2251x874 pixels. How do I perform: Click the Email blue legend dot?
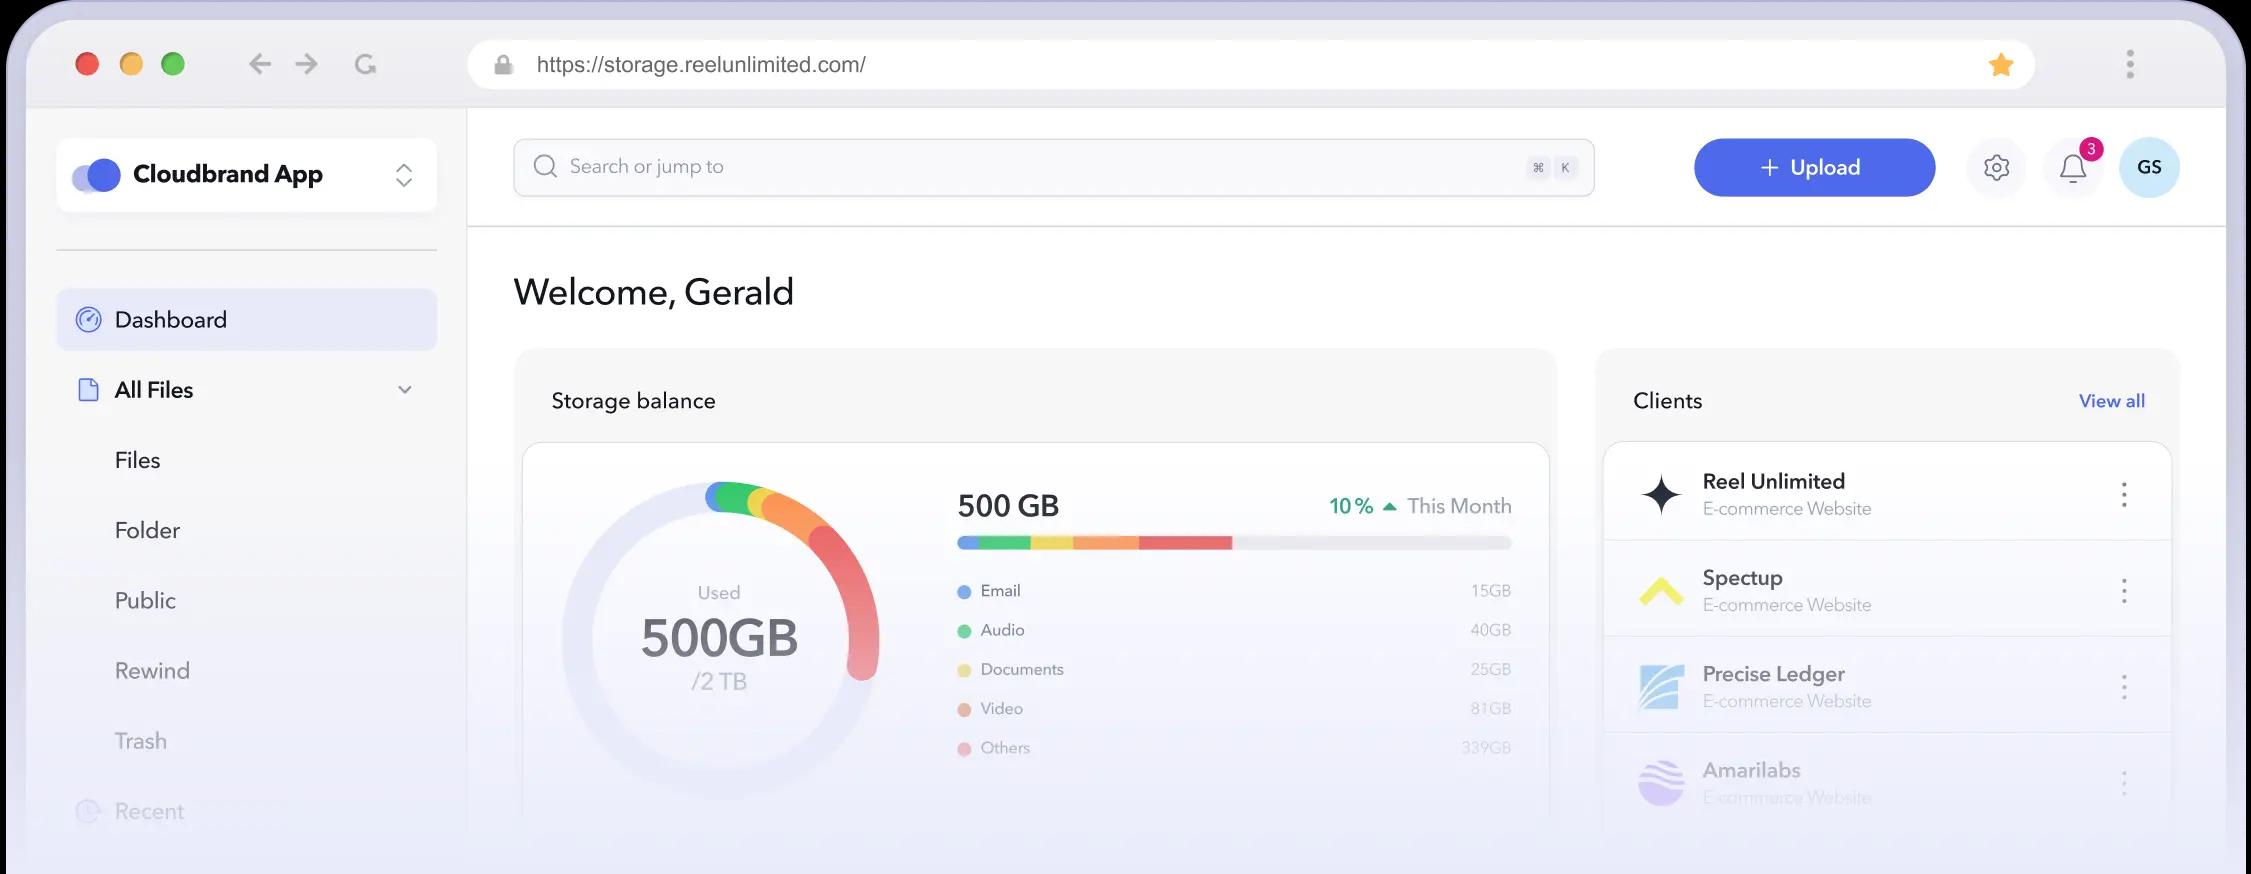click(x=964, y=592)
